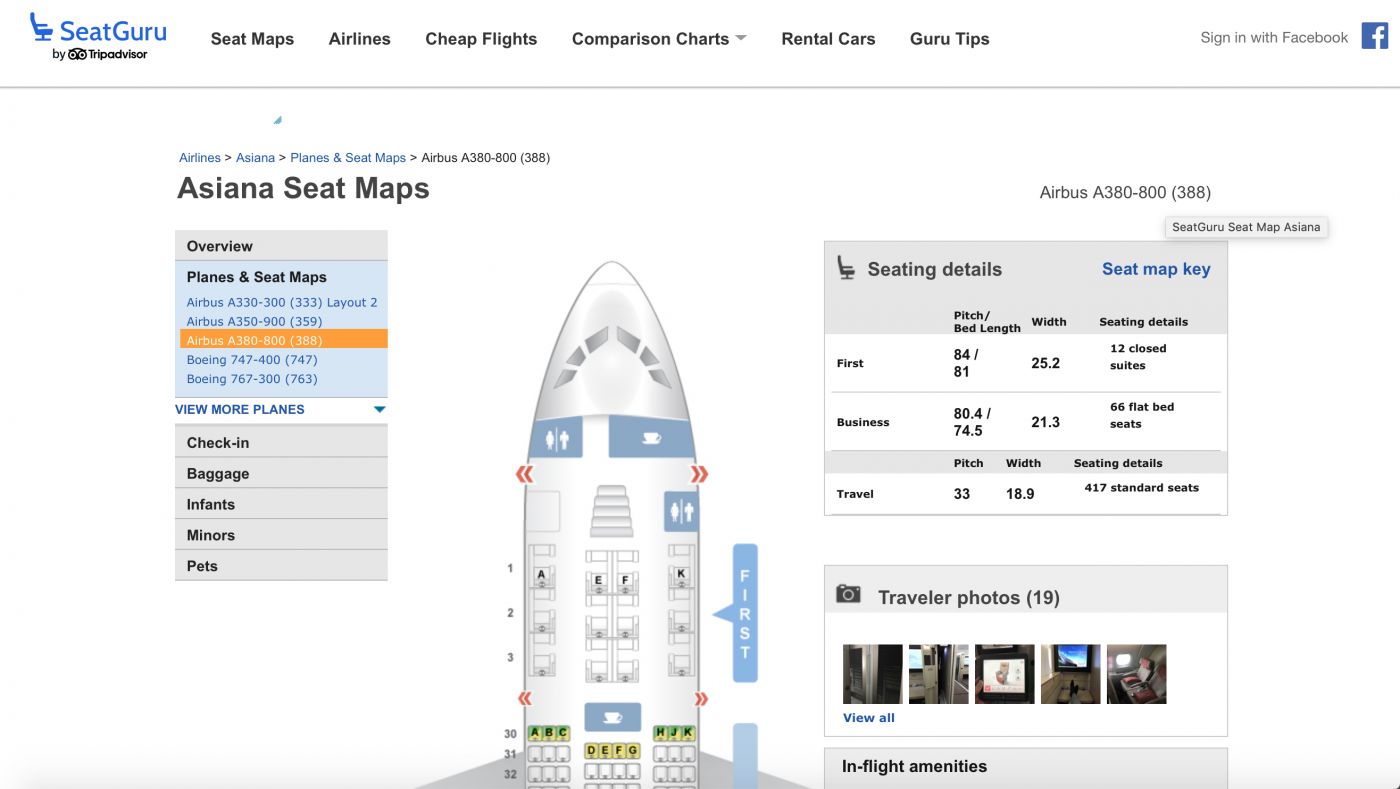Click the SeatGuru logo
The height and width of the screenshot is (789, 1400).
98,38
